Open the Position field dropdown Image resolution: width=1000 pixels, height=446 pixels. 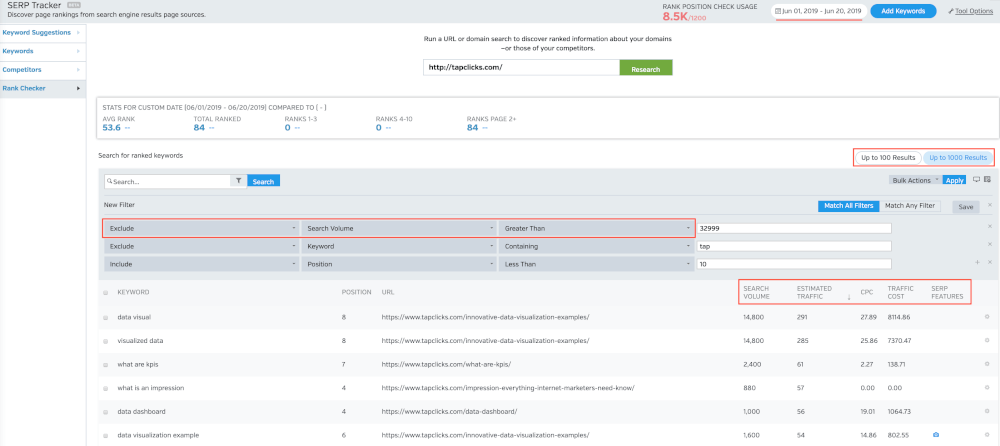(x=399, y=264)
